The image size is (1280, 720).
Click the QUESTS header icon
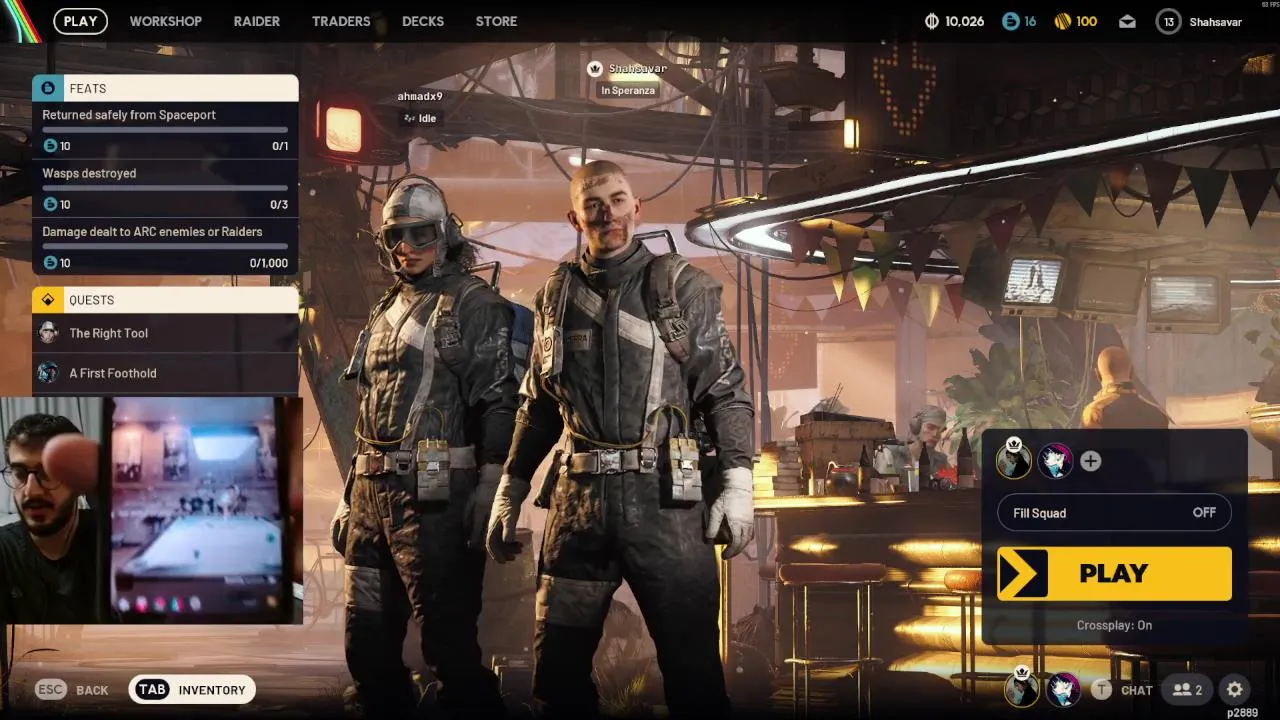click(x=48, y=300)
